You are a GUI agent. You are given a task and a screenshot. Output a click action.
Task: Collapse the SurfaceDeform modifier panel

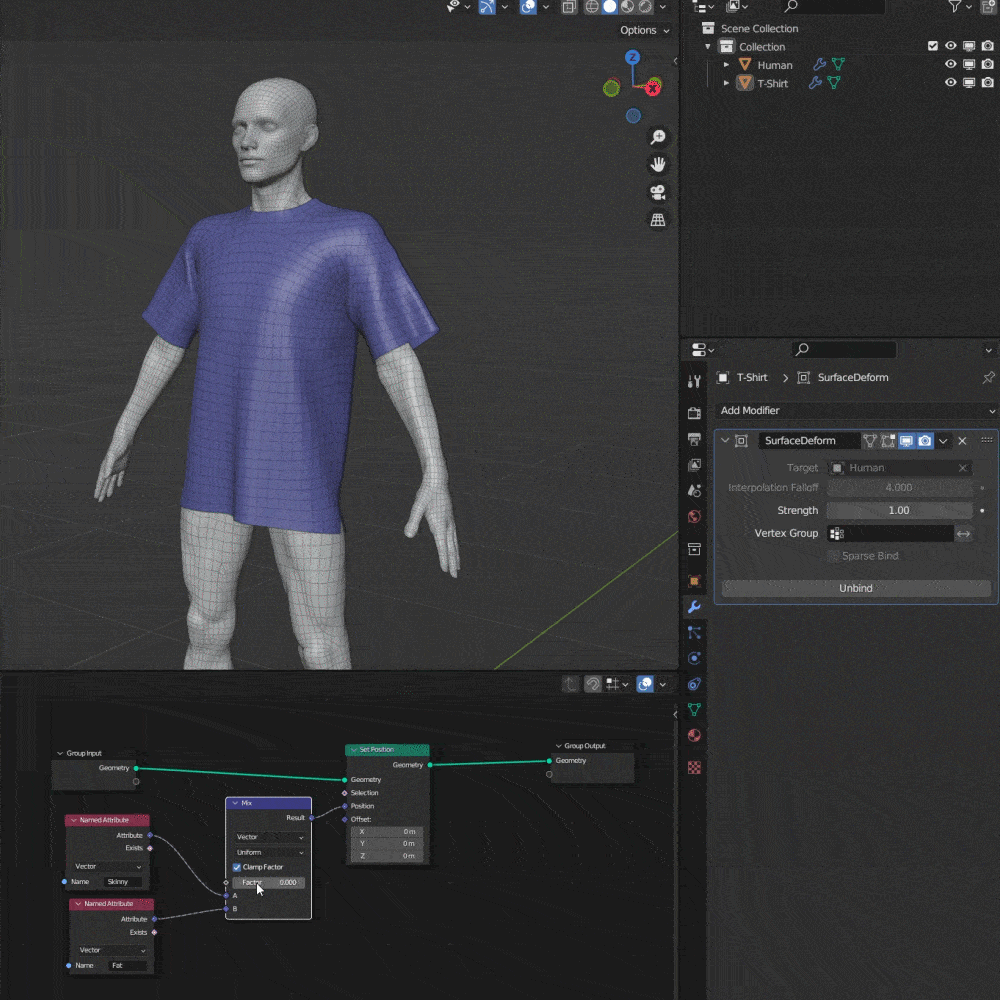(725, 441)
